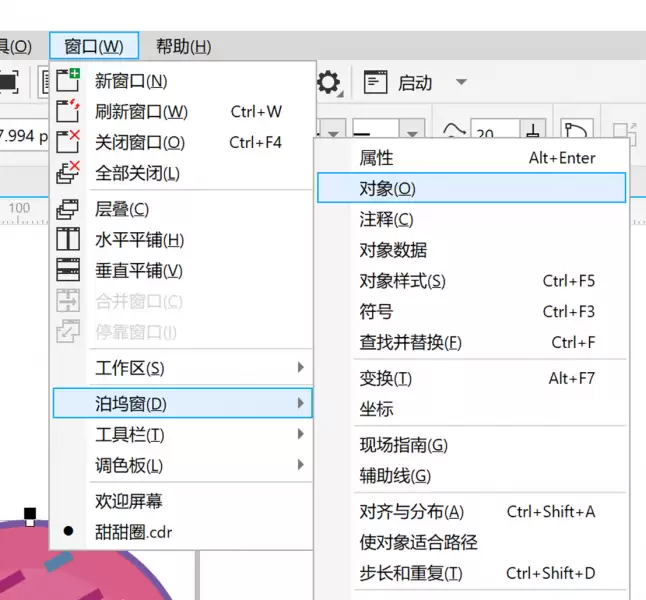Choose 关闭窗口(O) menu entry

(181, 142)
